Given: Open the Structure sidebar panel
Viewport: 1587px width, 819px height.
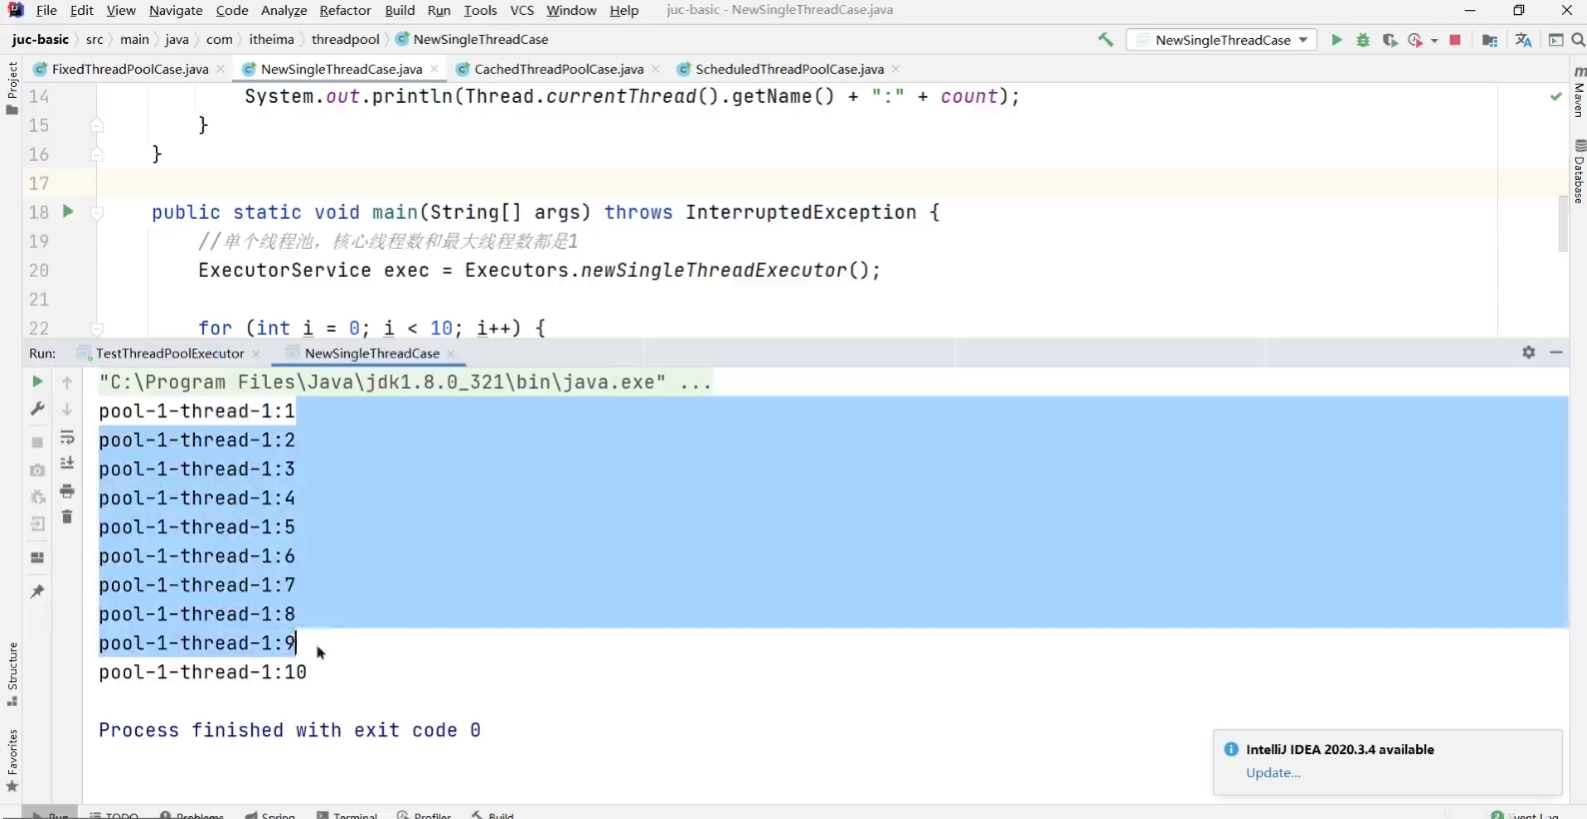Looking at the screenshot, I should pyautogui.click(x=12, y=675).
